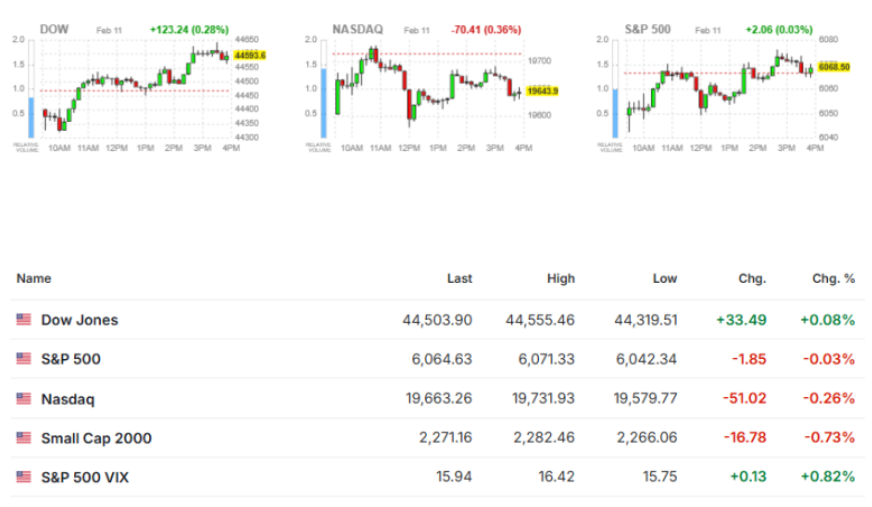
Task: Click the Feb 11 date on NASDAQ chart
Action: point(417,31)
